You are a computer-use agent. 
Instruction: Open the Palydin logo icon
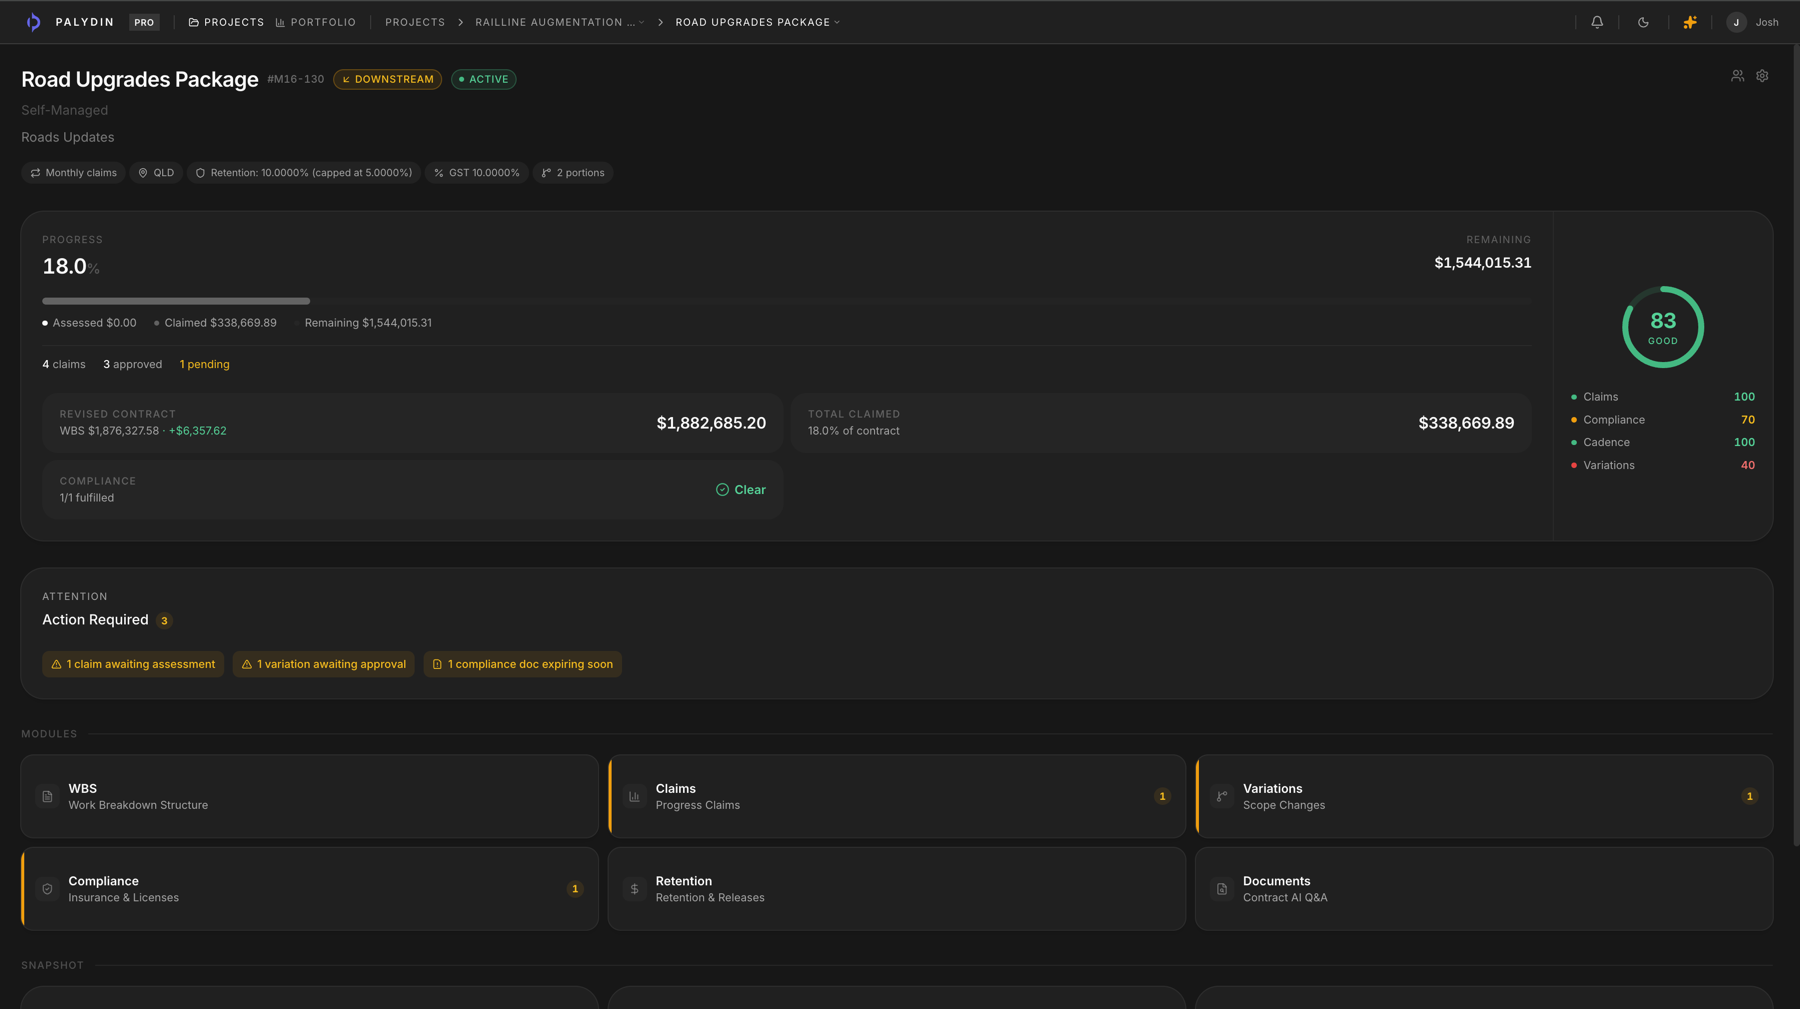coord(33,21)
